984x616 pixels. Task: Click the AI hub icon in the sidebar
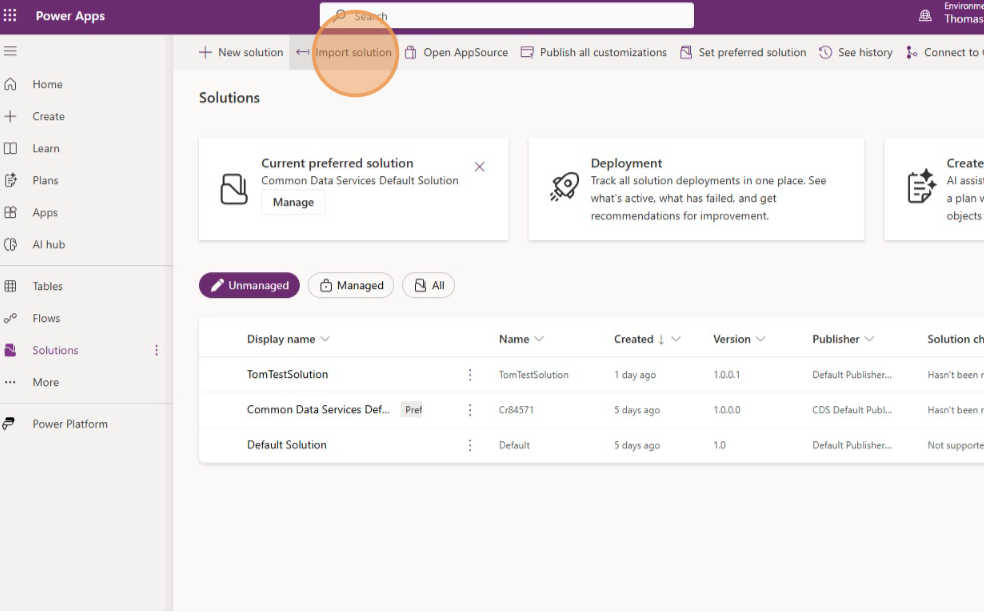click(10, 244)
